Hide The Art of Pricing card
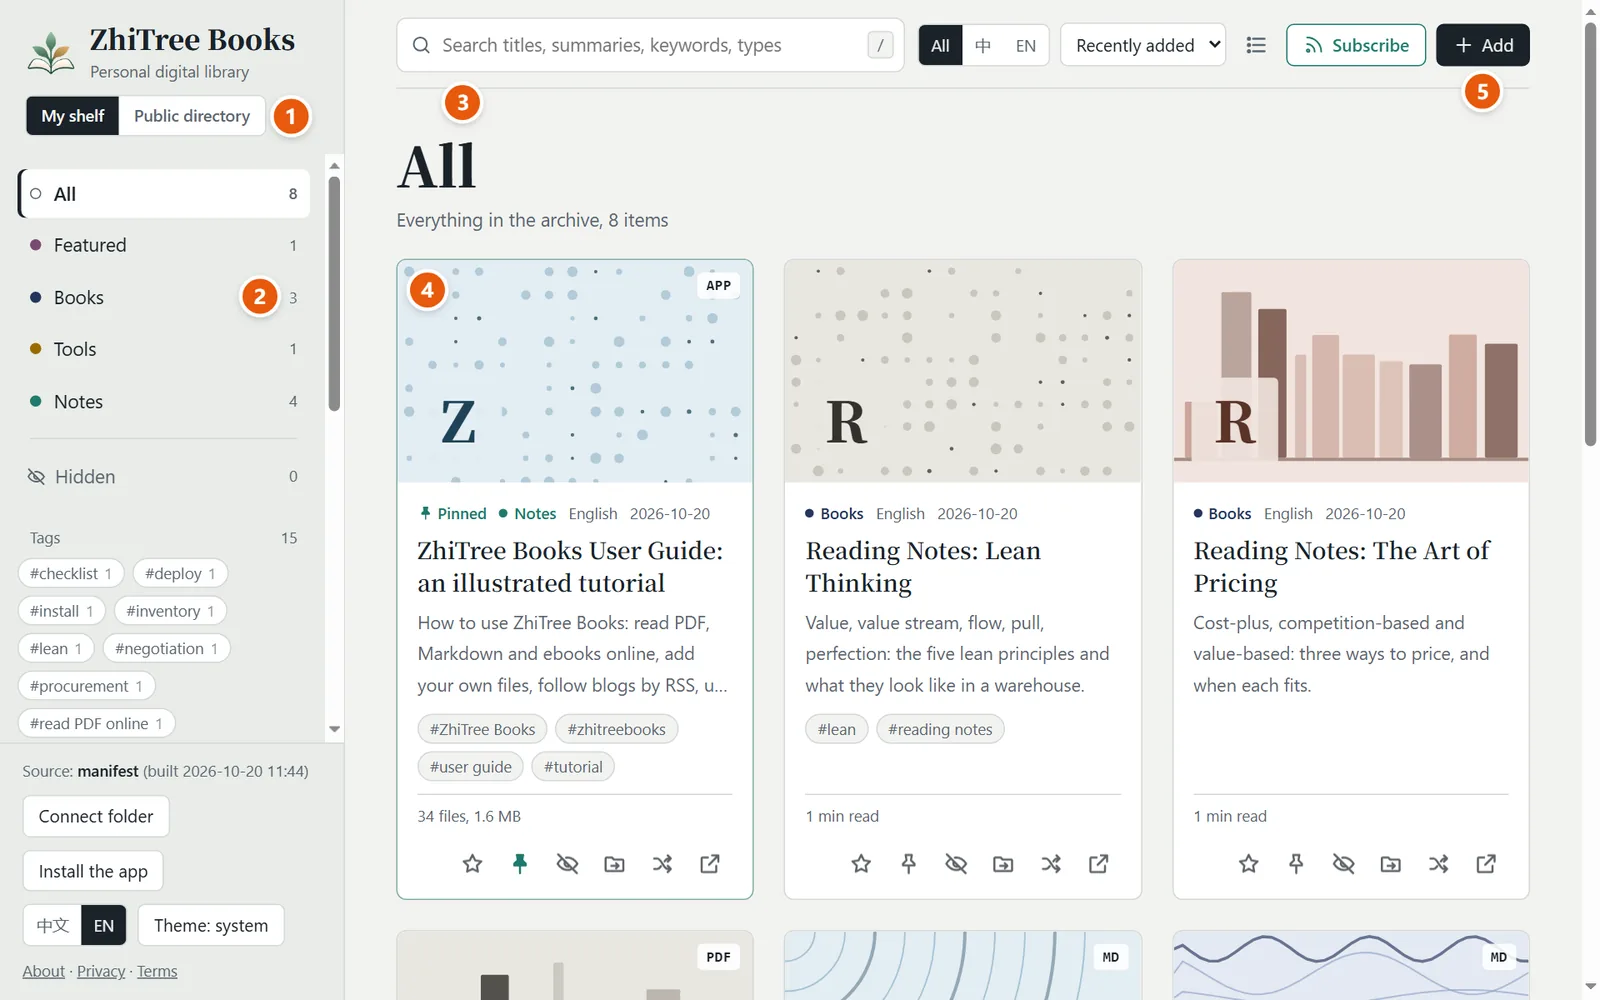1600x1000 pixels. (1344, 863)
